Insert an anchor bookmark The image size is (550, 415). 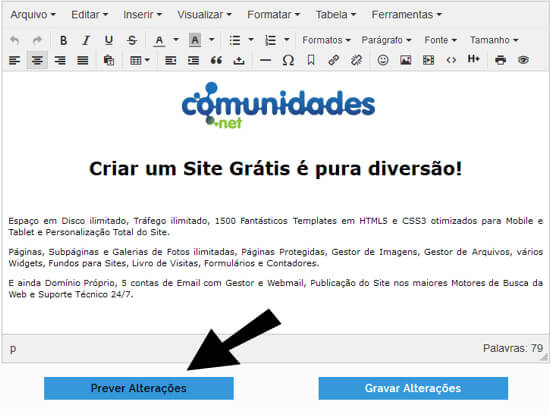pyautogui.click(x=311, y=60)
